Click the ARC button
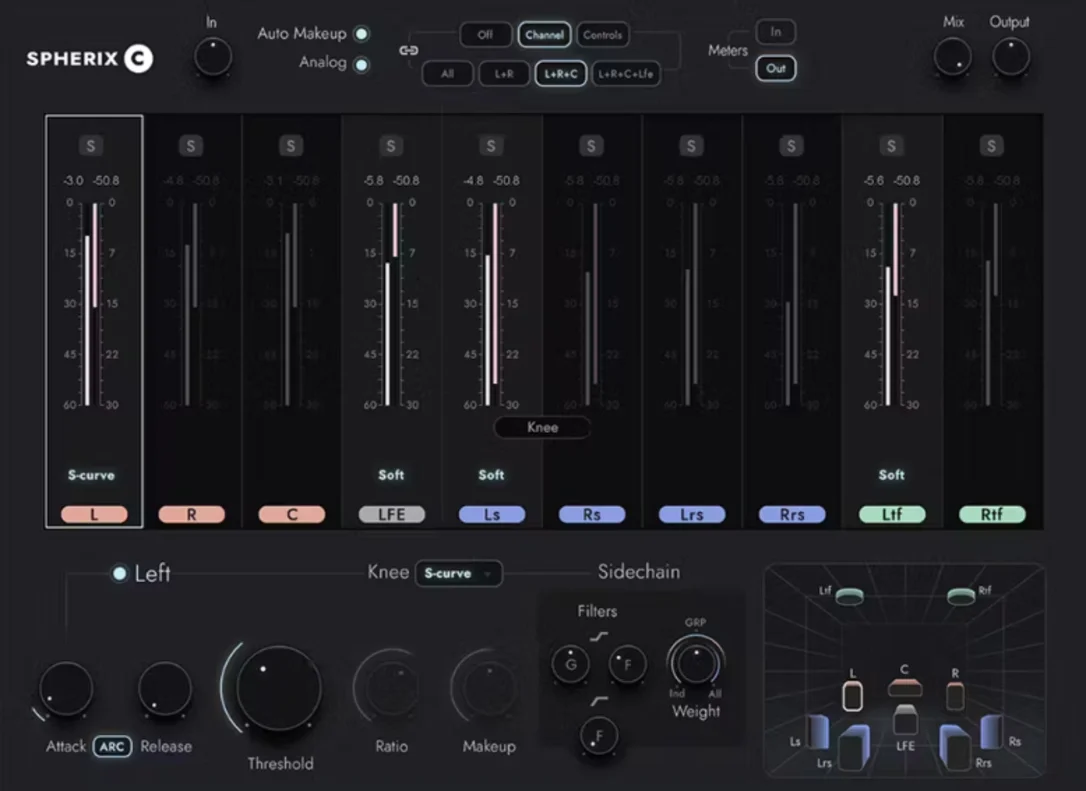Screen dimensions: 1086x791 (x=112, y=747)
